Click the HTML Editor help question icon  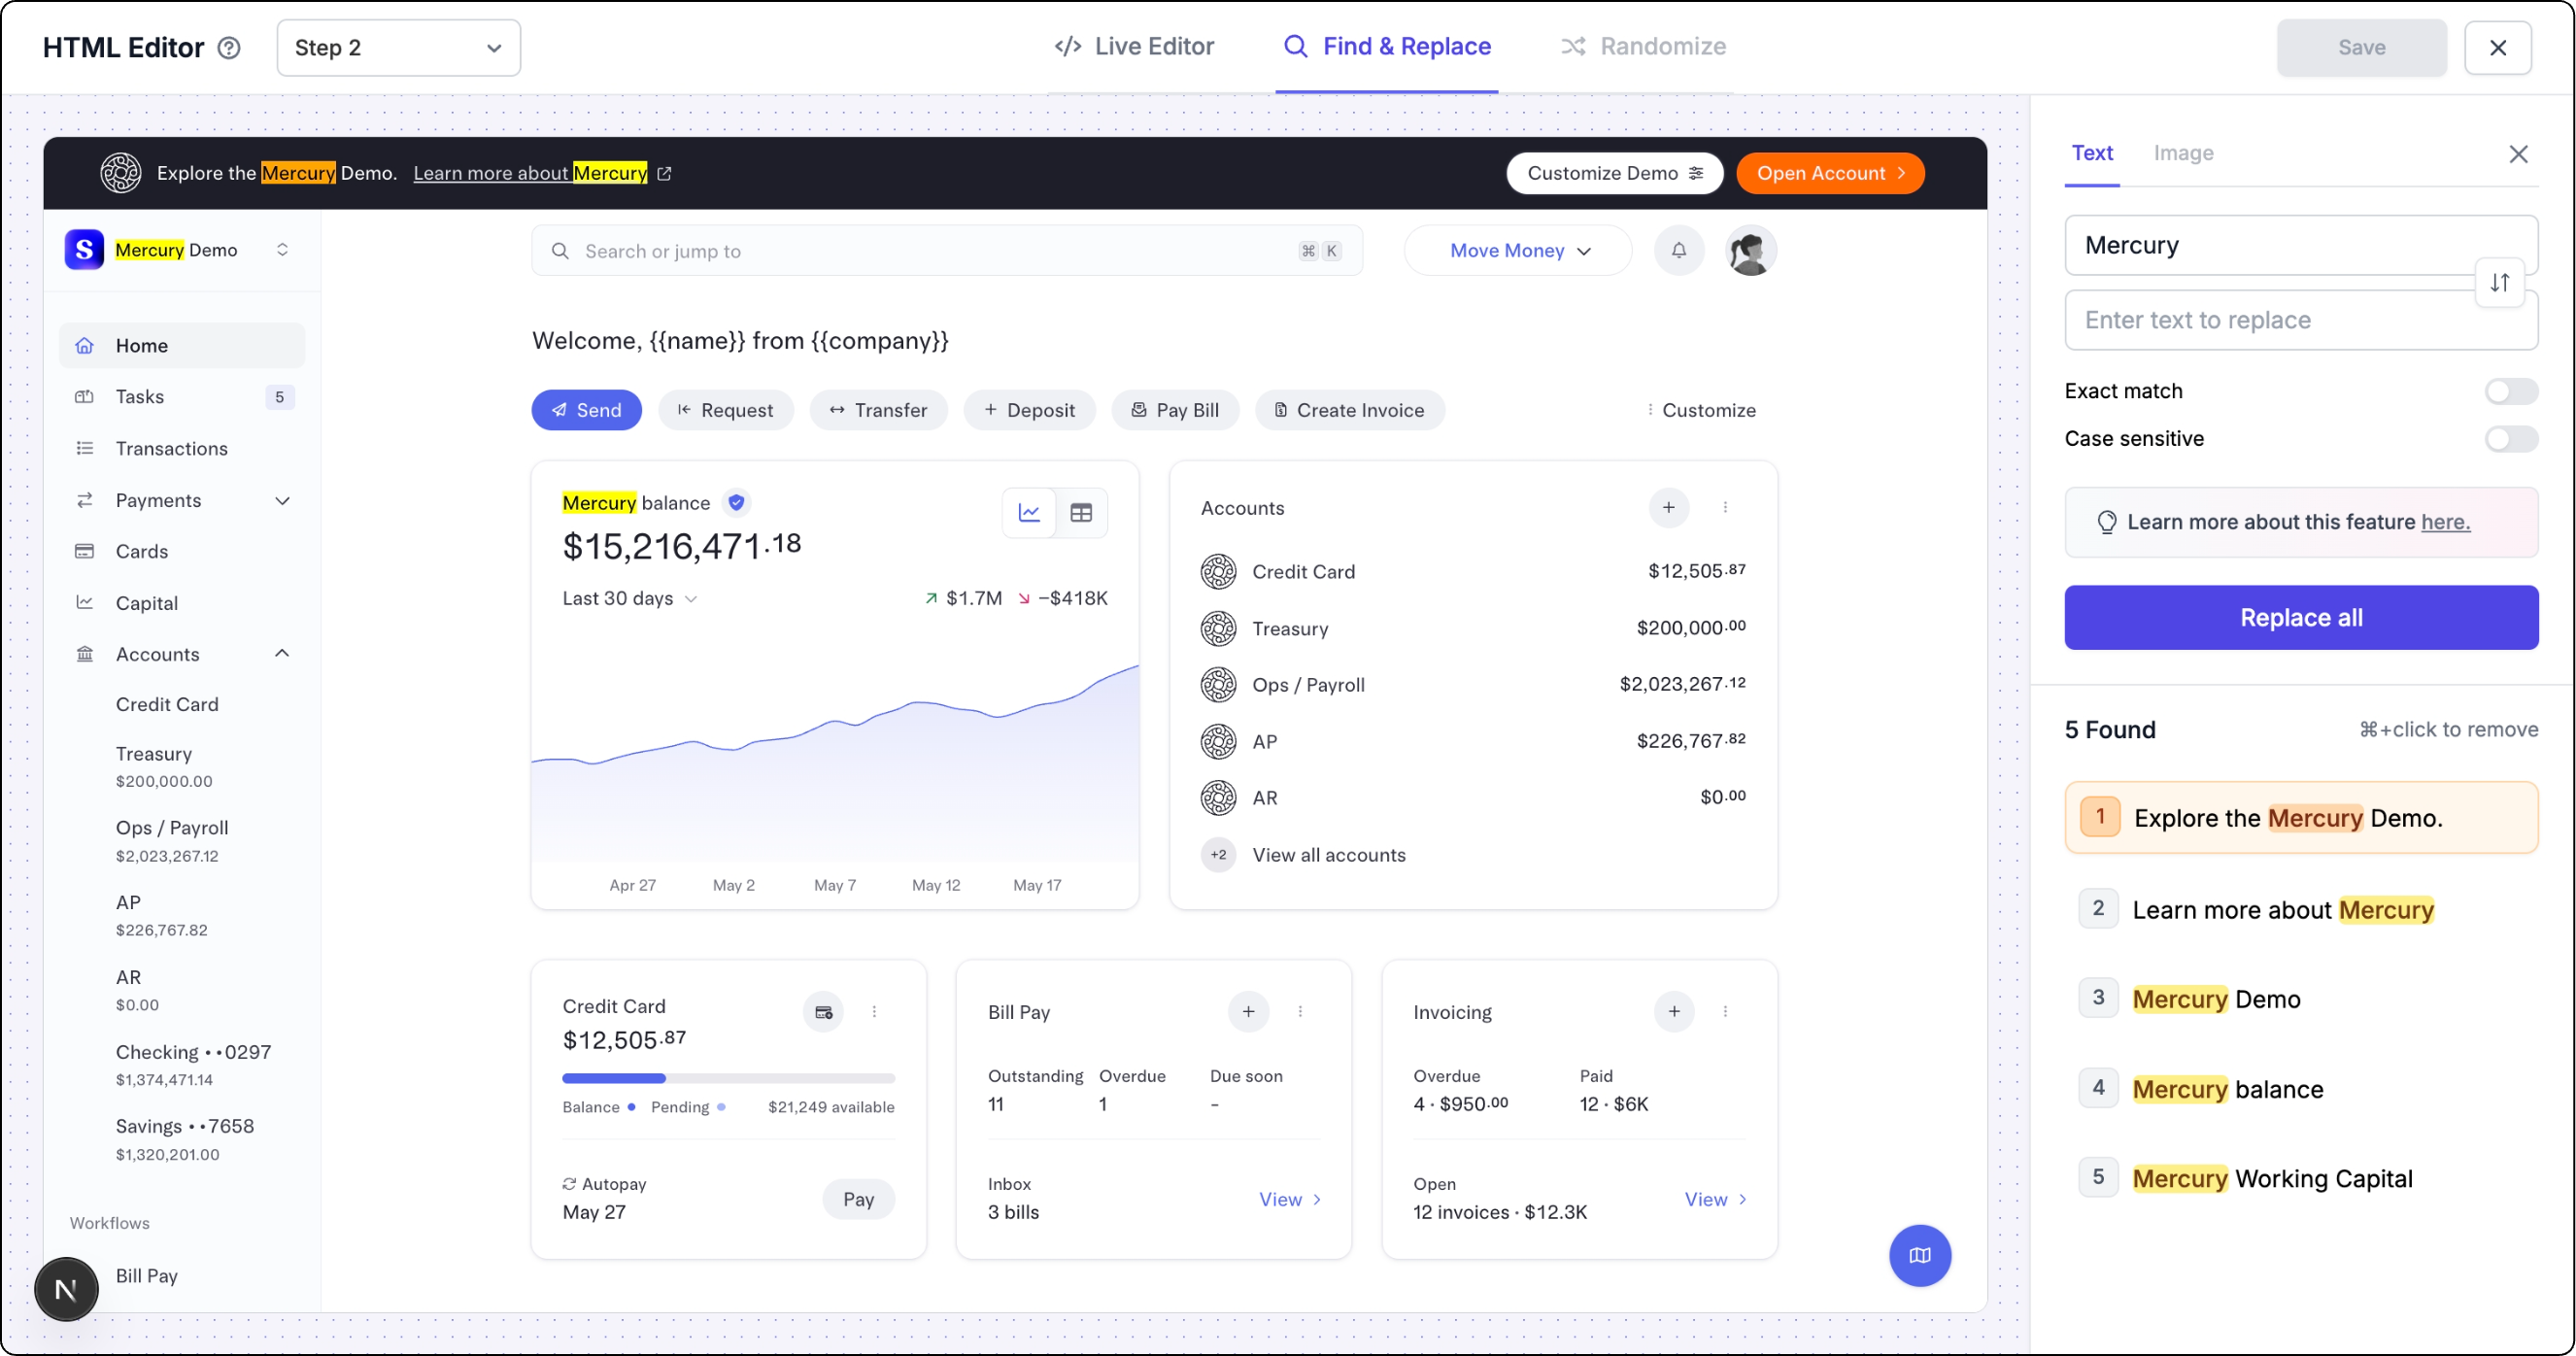click(x=229, y=47)
